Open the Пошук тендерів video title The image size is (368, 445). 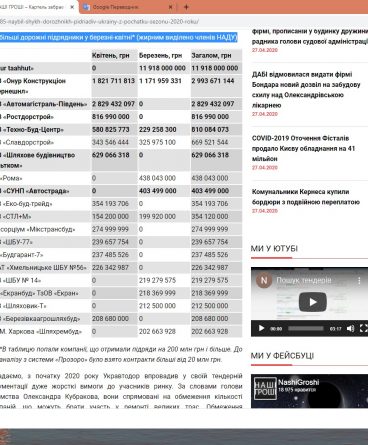(x=304, y=280)
